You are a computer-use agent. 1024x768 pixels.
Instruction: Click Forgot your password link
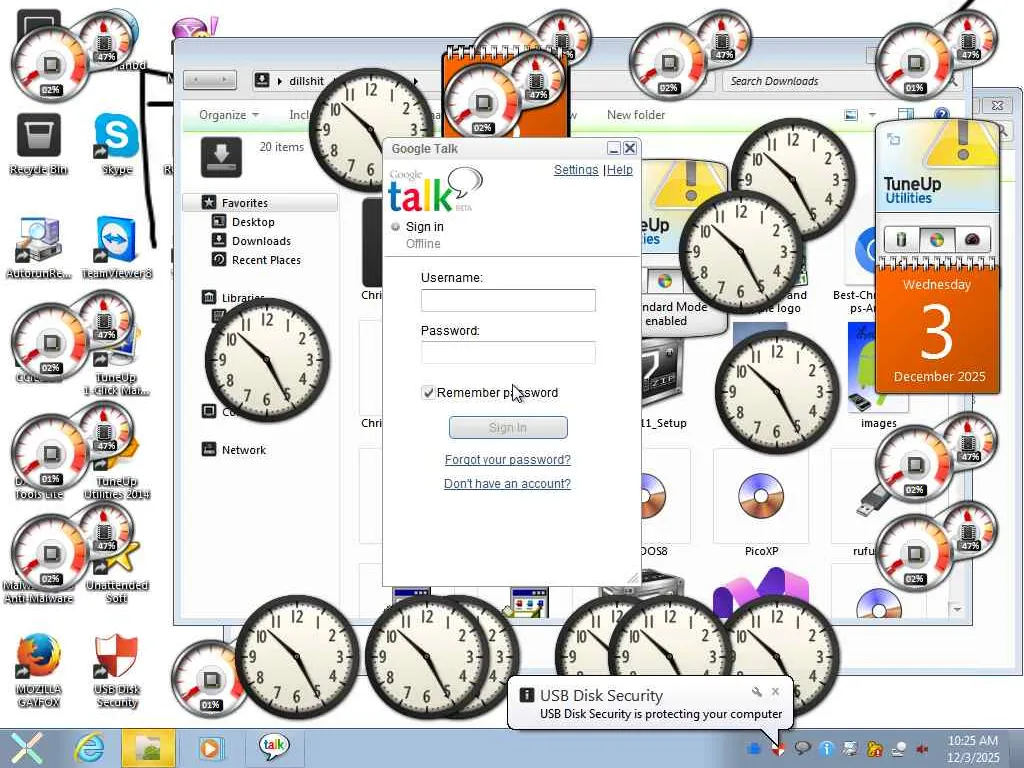click(x=507, y=460)
